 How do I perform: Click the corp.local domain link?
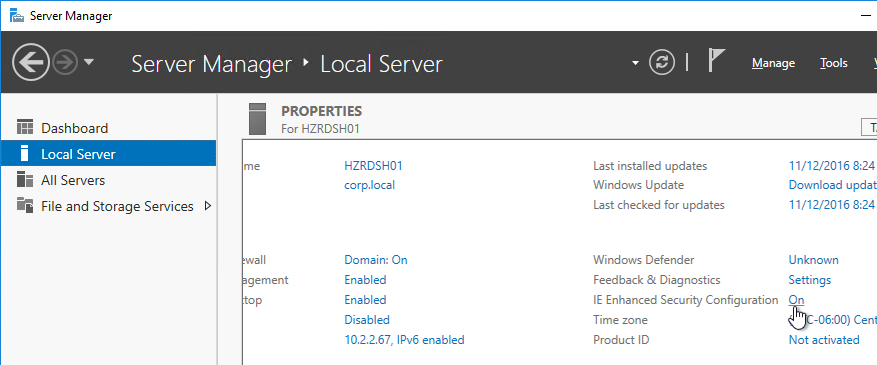click(x=369, y=185)
